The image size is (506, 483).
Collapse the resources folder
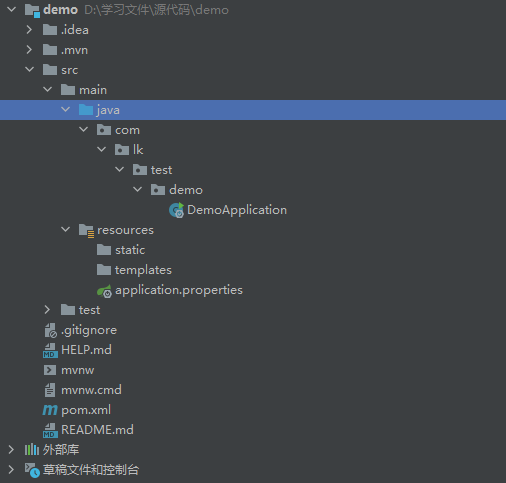pos(66,230)
